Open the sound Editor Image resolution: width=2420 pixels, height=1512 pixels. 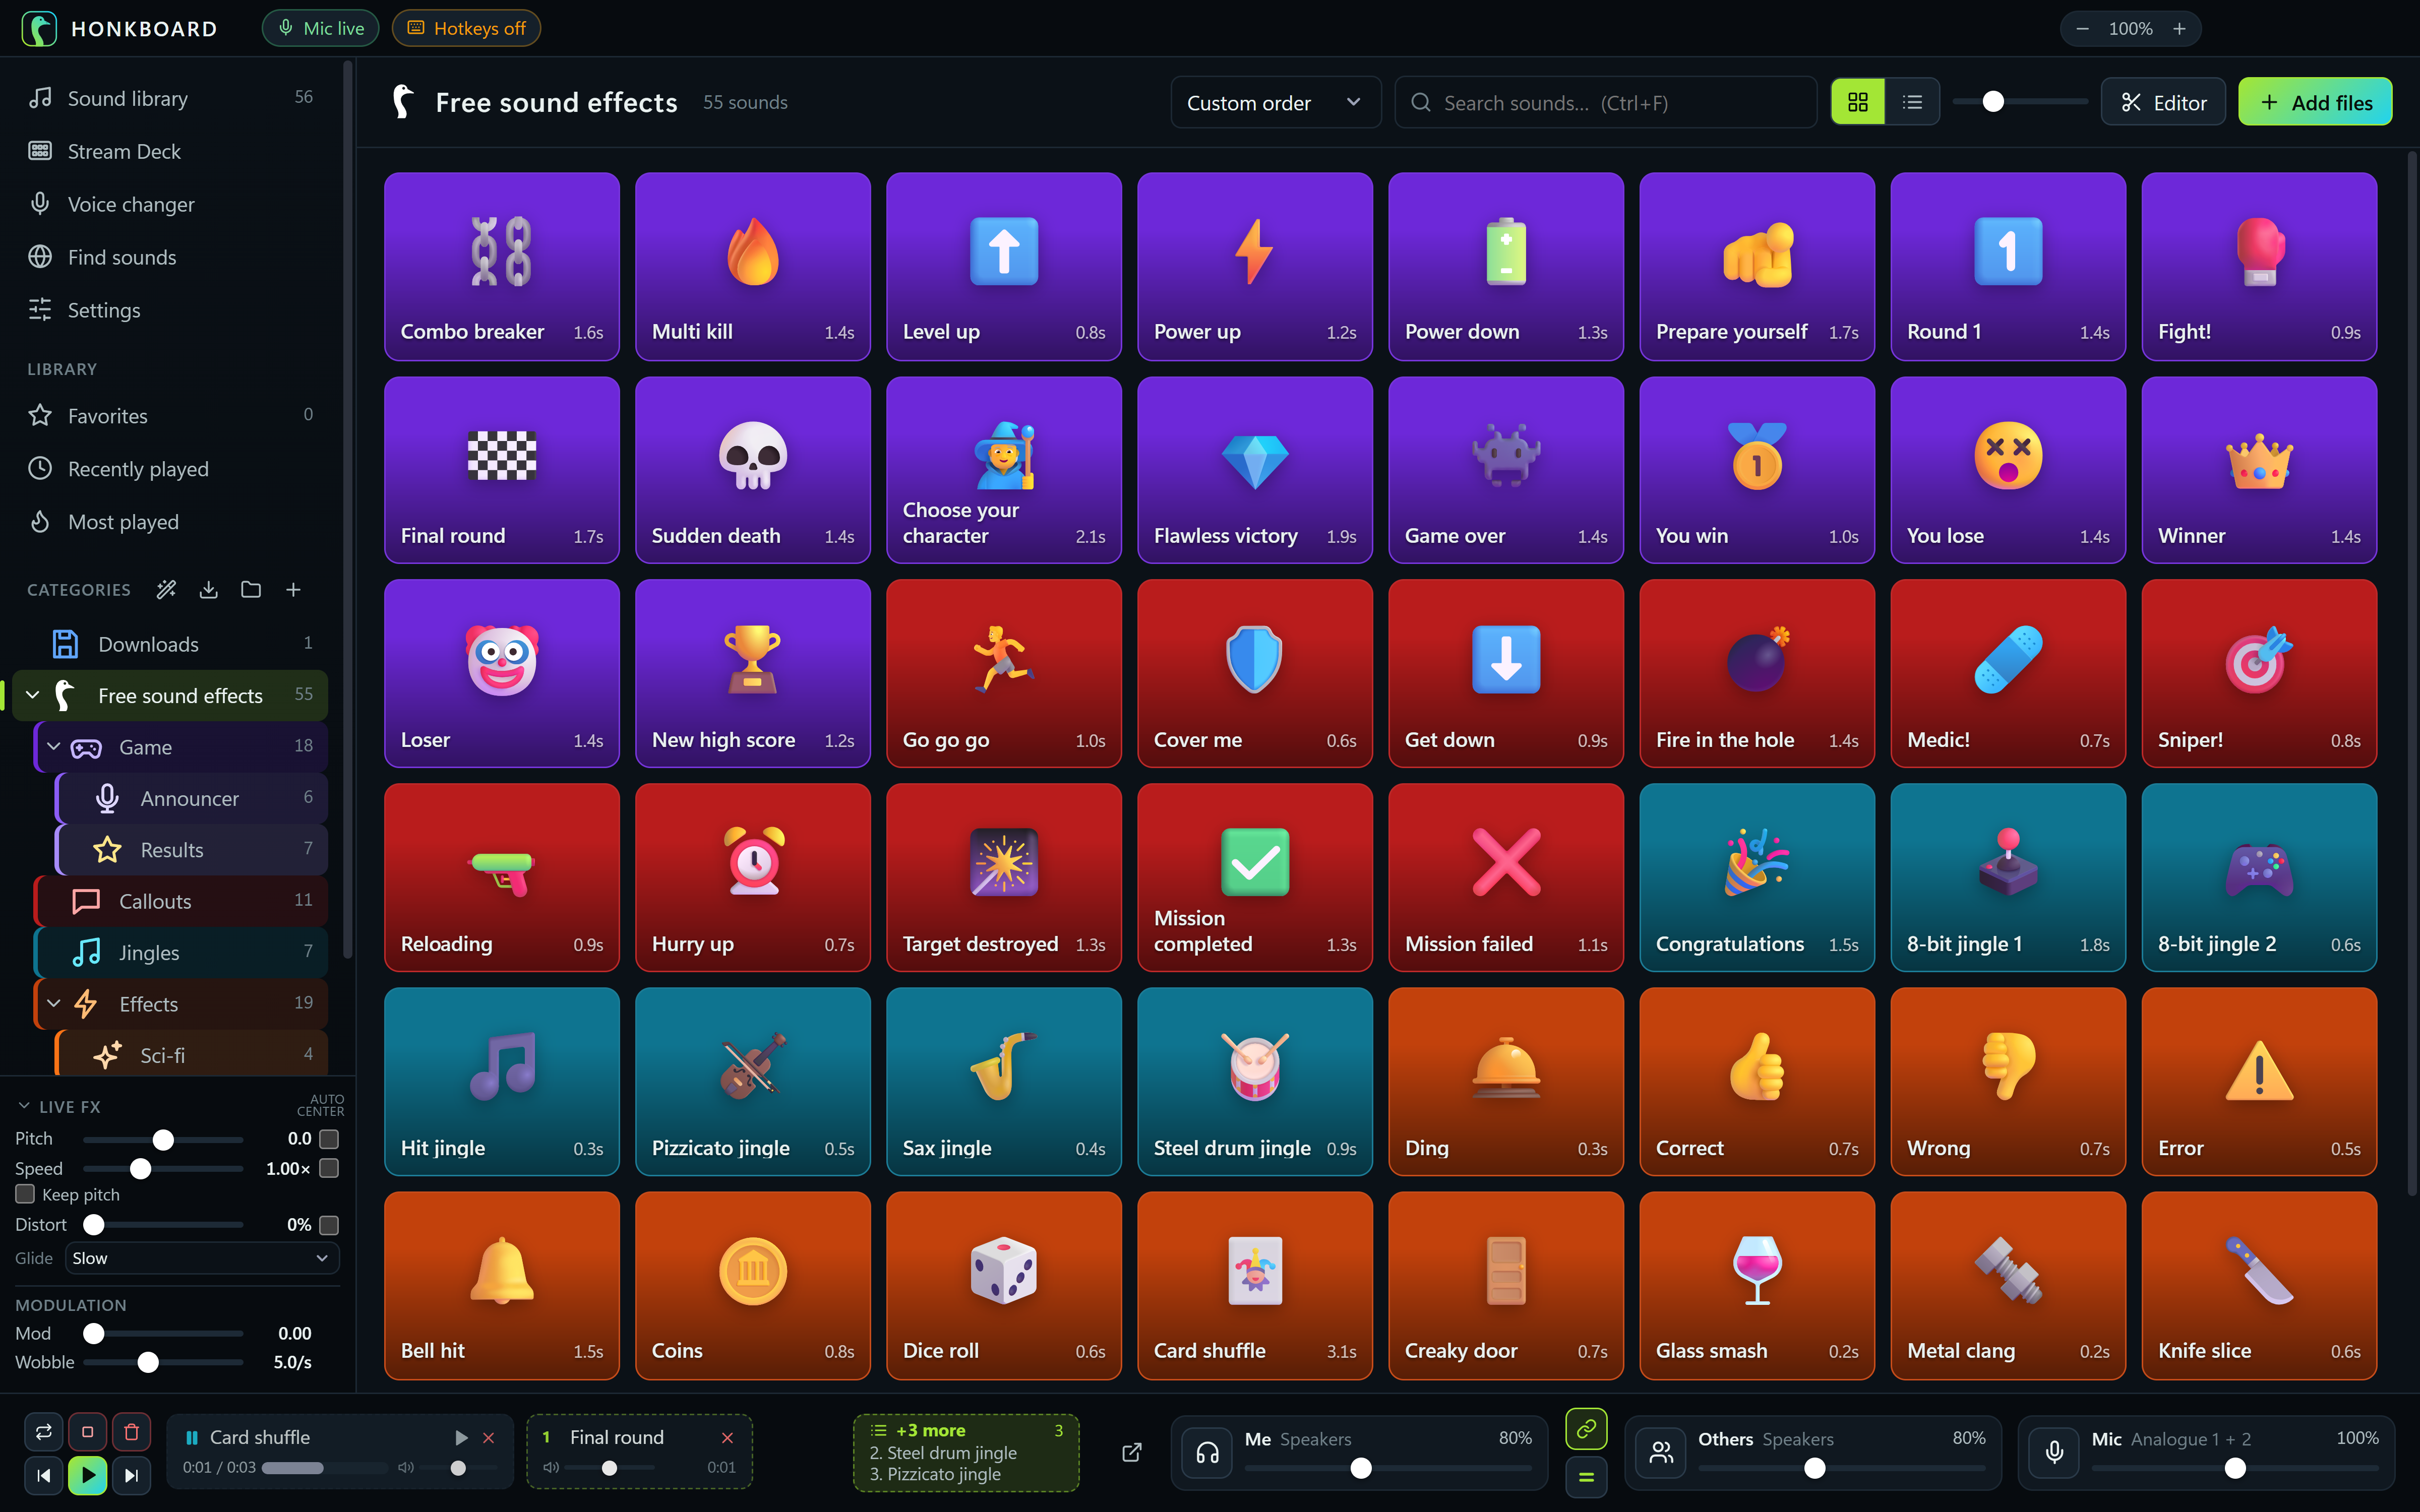(x=2163, y=102)
